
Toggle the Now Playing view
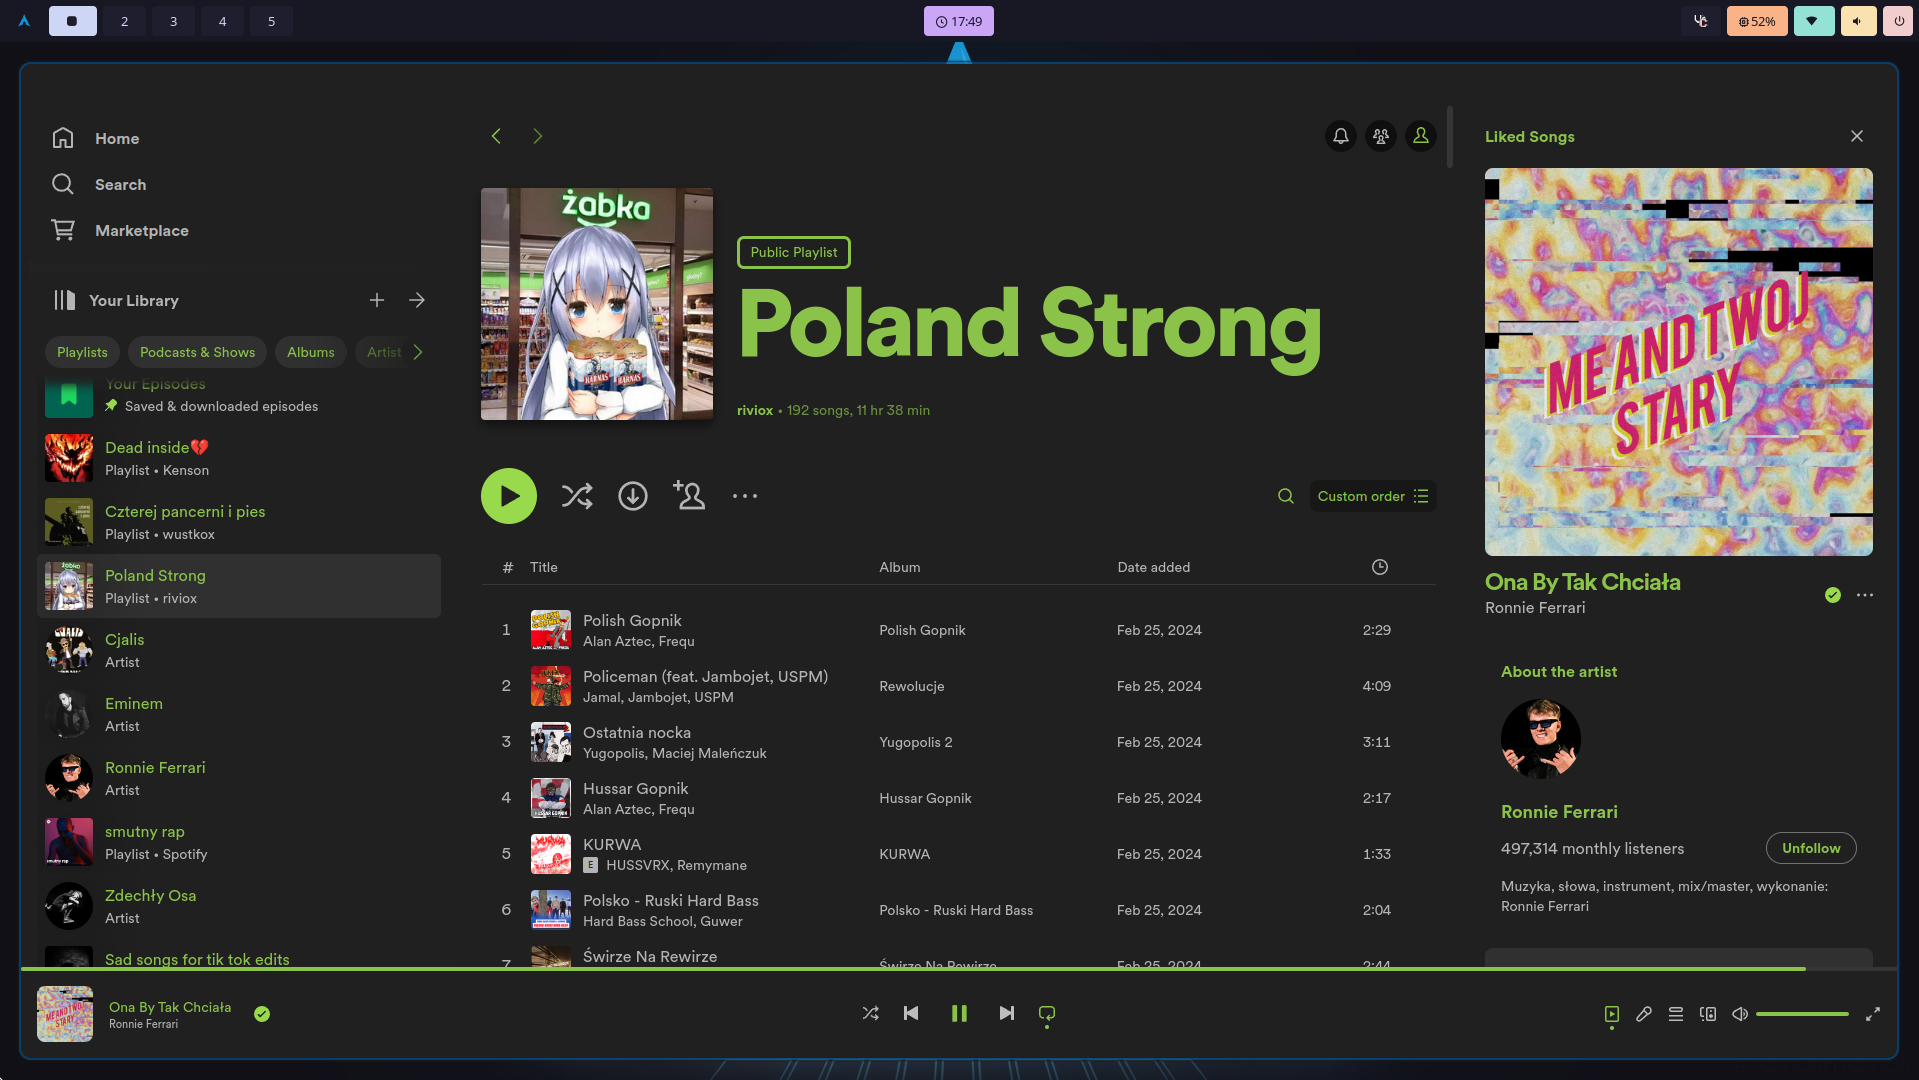coord(1612,1014)
